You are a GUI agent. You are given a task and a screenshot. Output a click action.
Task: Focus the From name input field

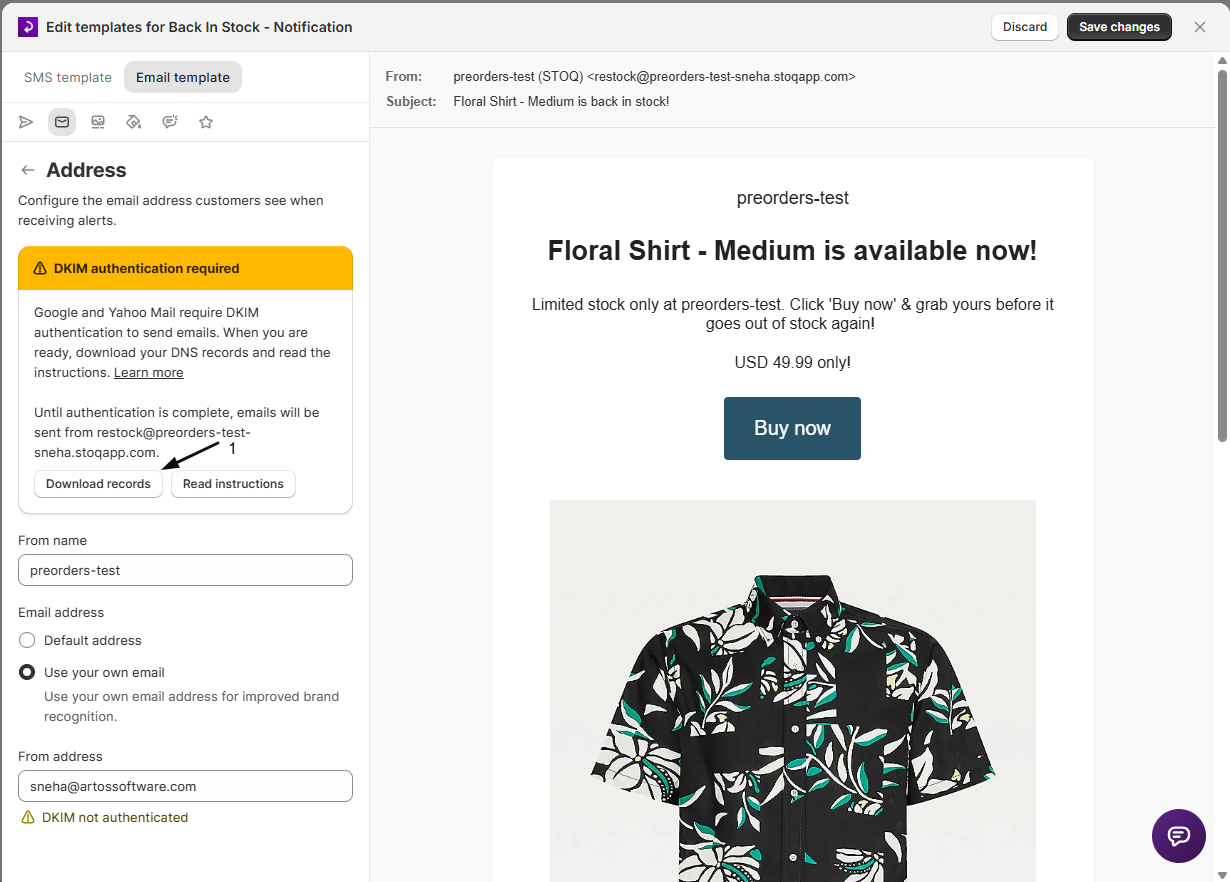pos(185,570)
